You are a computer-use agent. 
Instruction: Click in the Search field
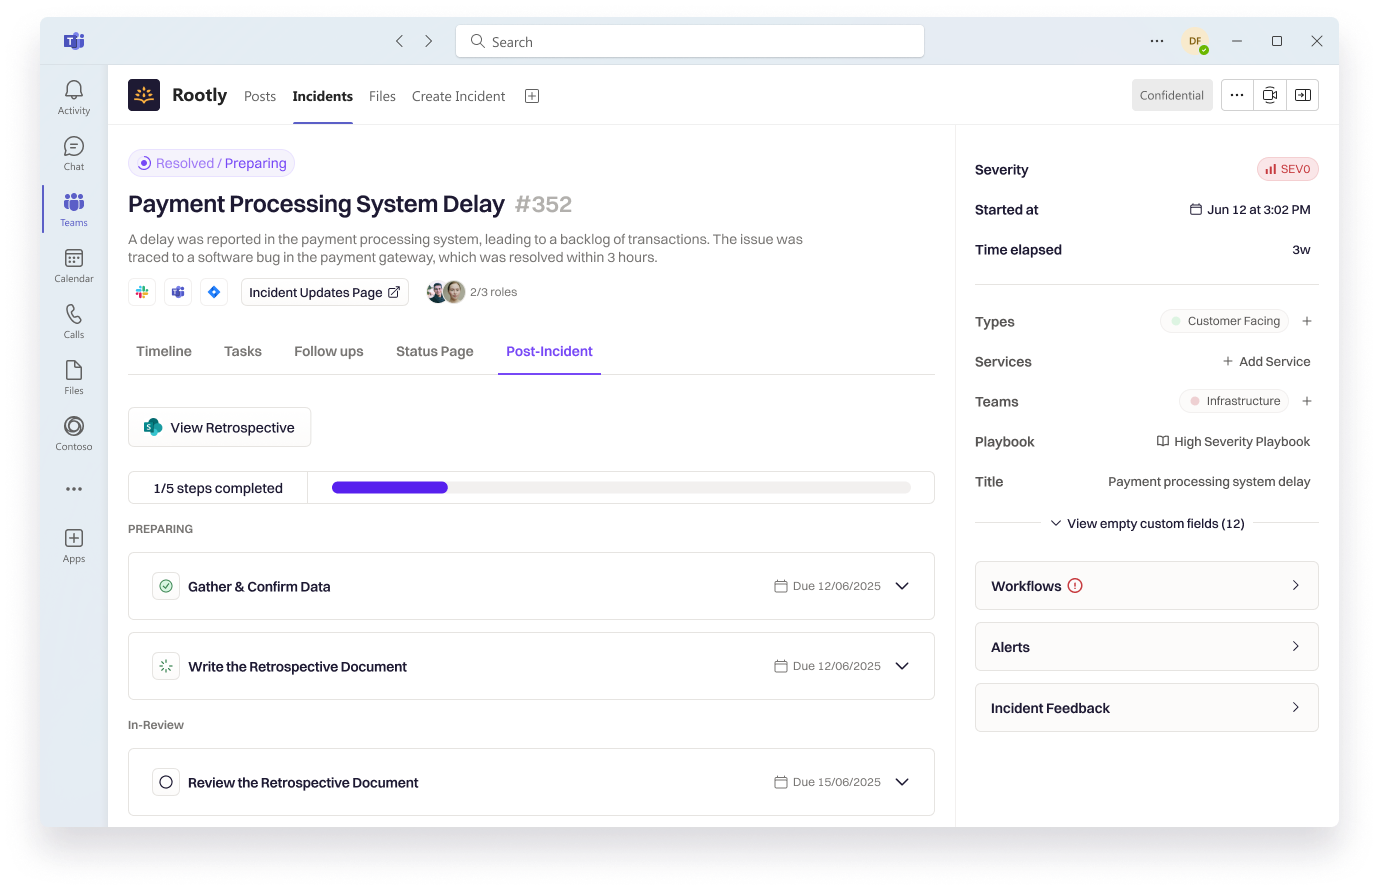[x=690, y=41]
